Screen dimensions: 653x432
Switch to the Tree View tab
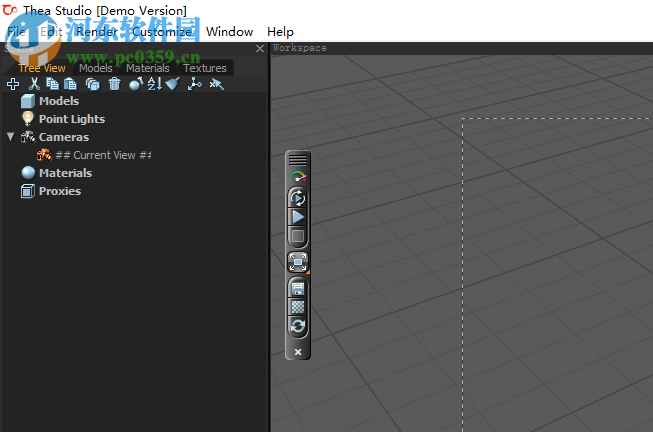(42, 68)
